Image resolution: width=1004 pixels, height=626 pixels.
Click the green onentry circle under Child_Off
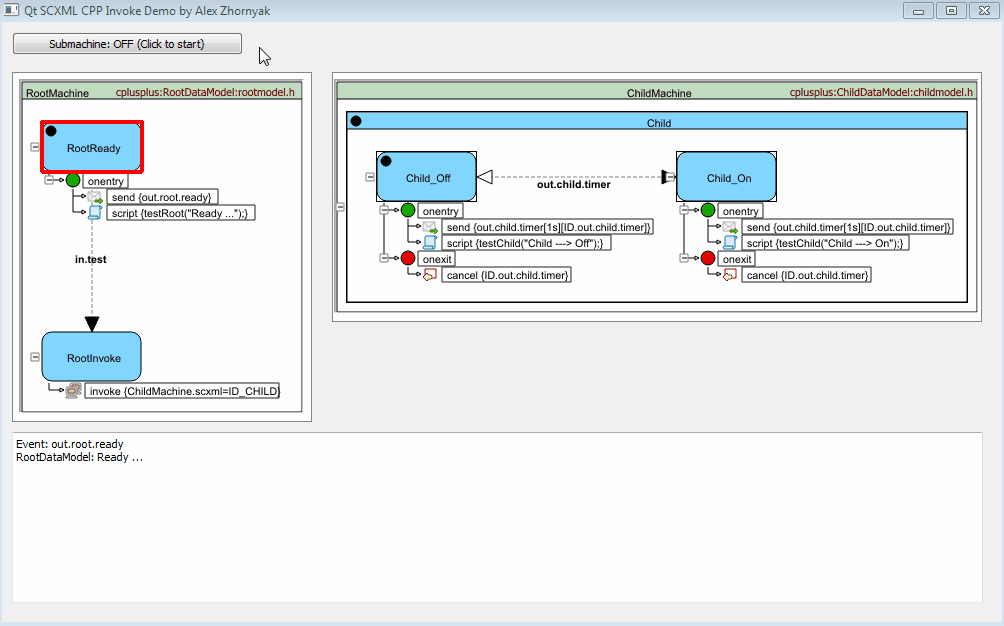(x=408, y=210)
